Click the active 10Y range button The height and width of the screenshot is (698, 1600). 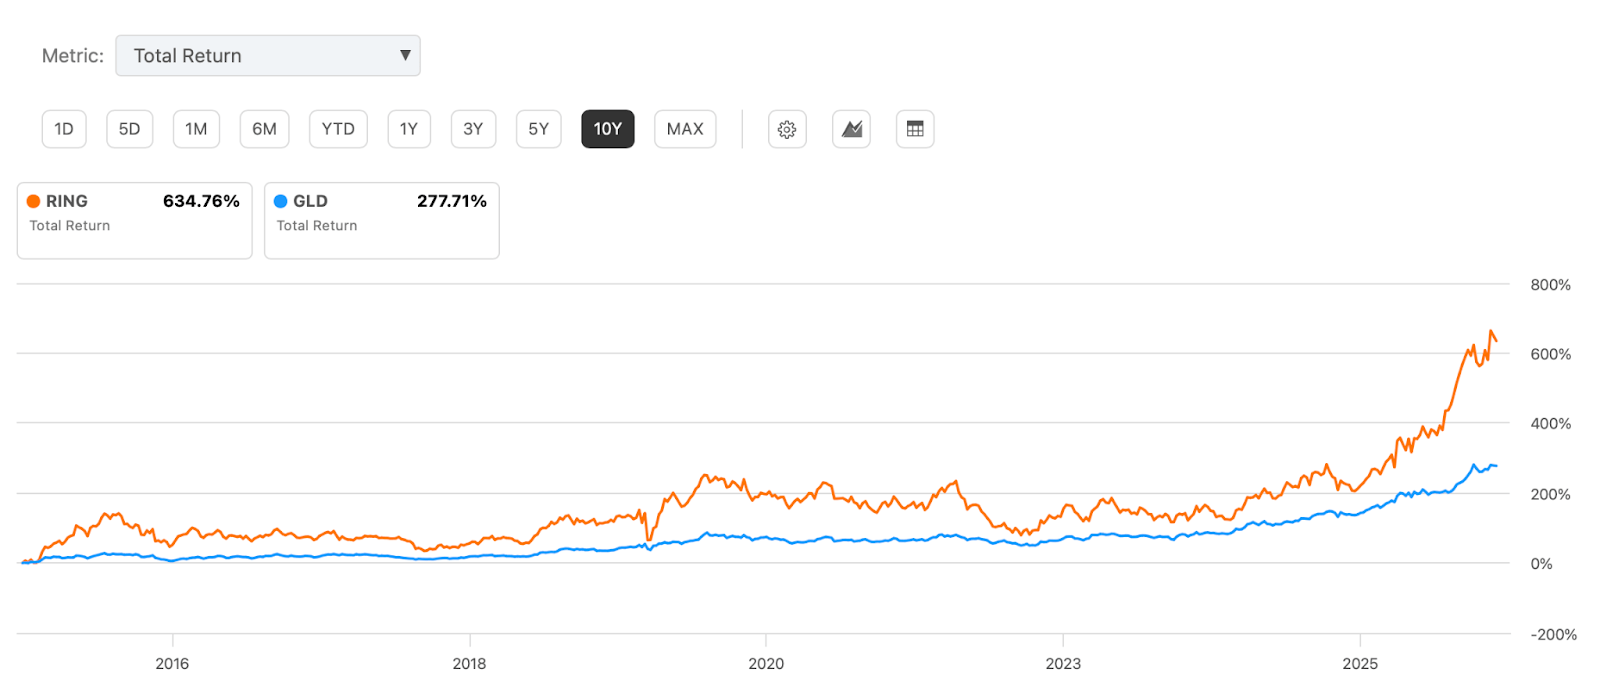608,129
